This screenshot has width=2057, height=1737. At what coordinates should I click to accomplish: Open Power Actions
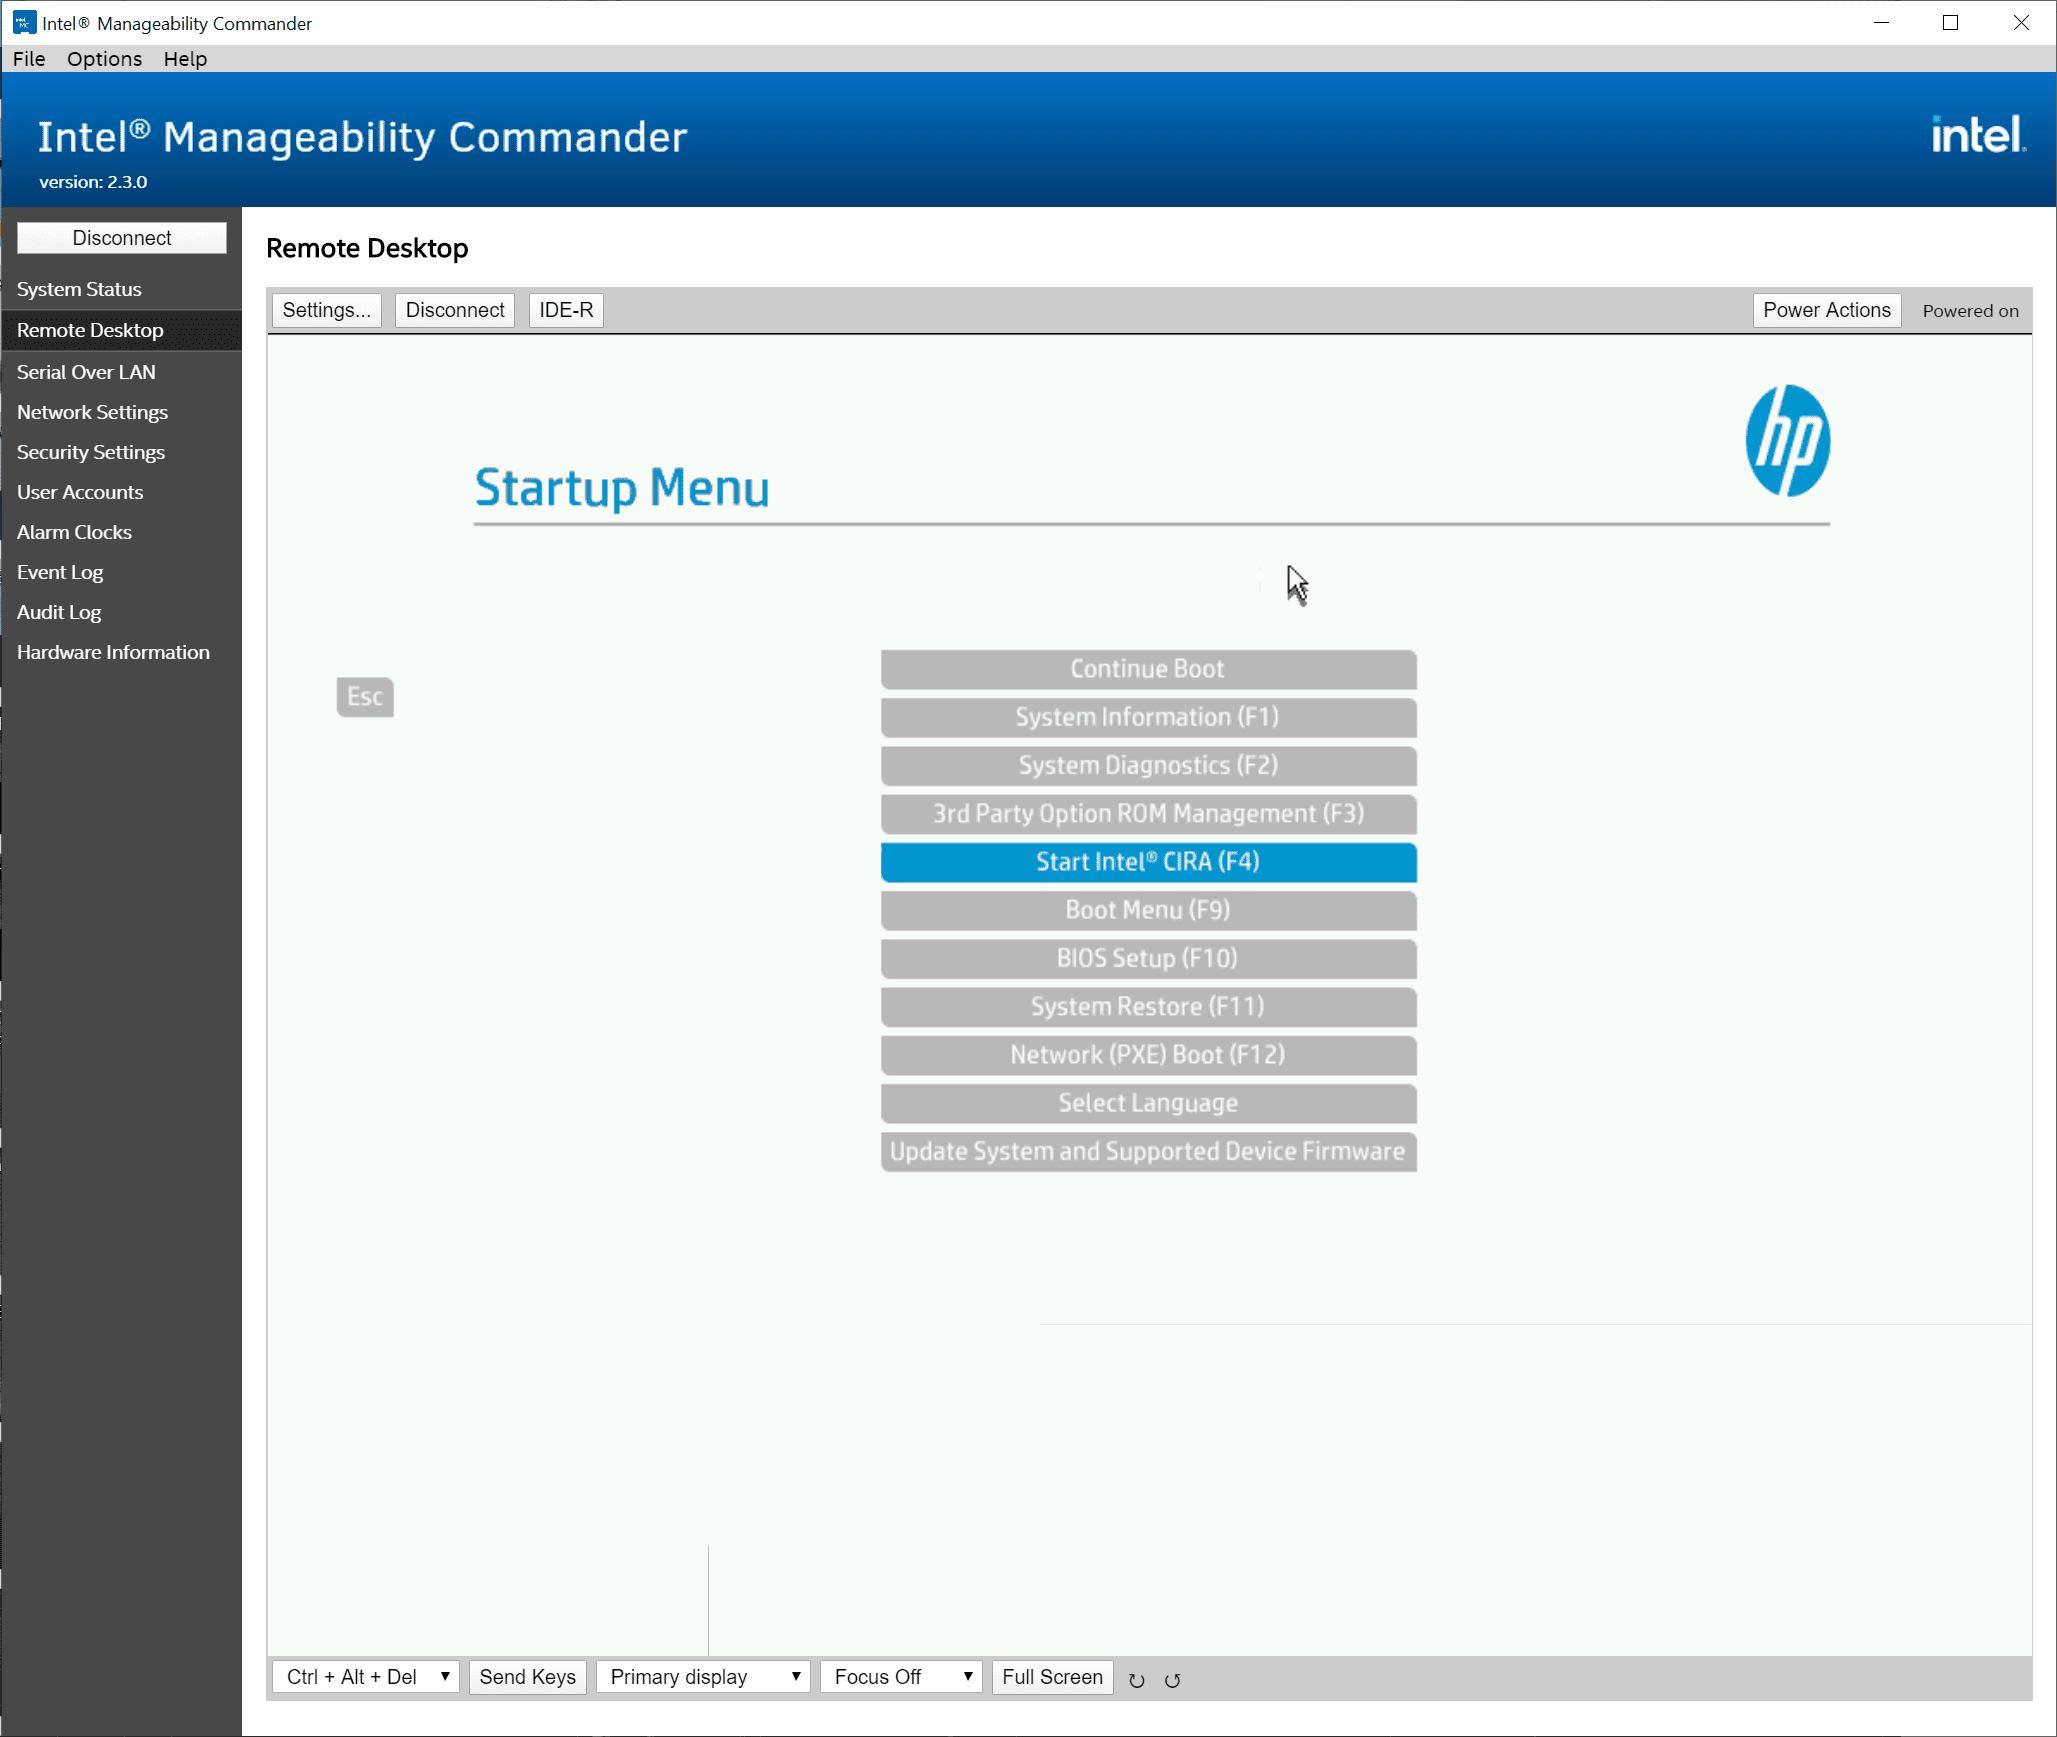point(1826,310)
